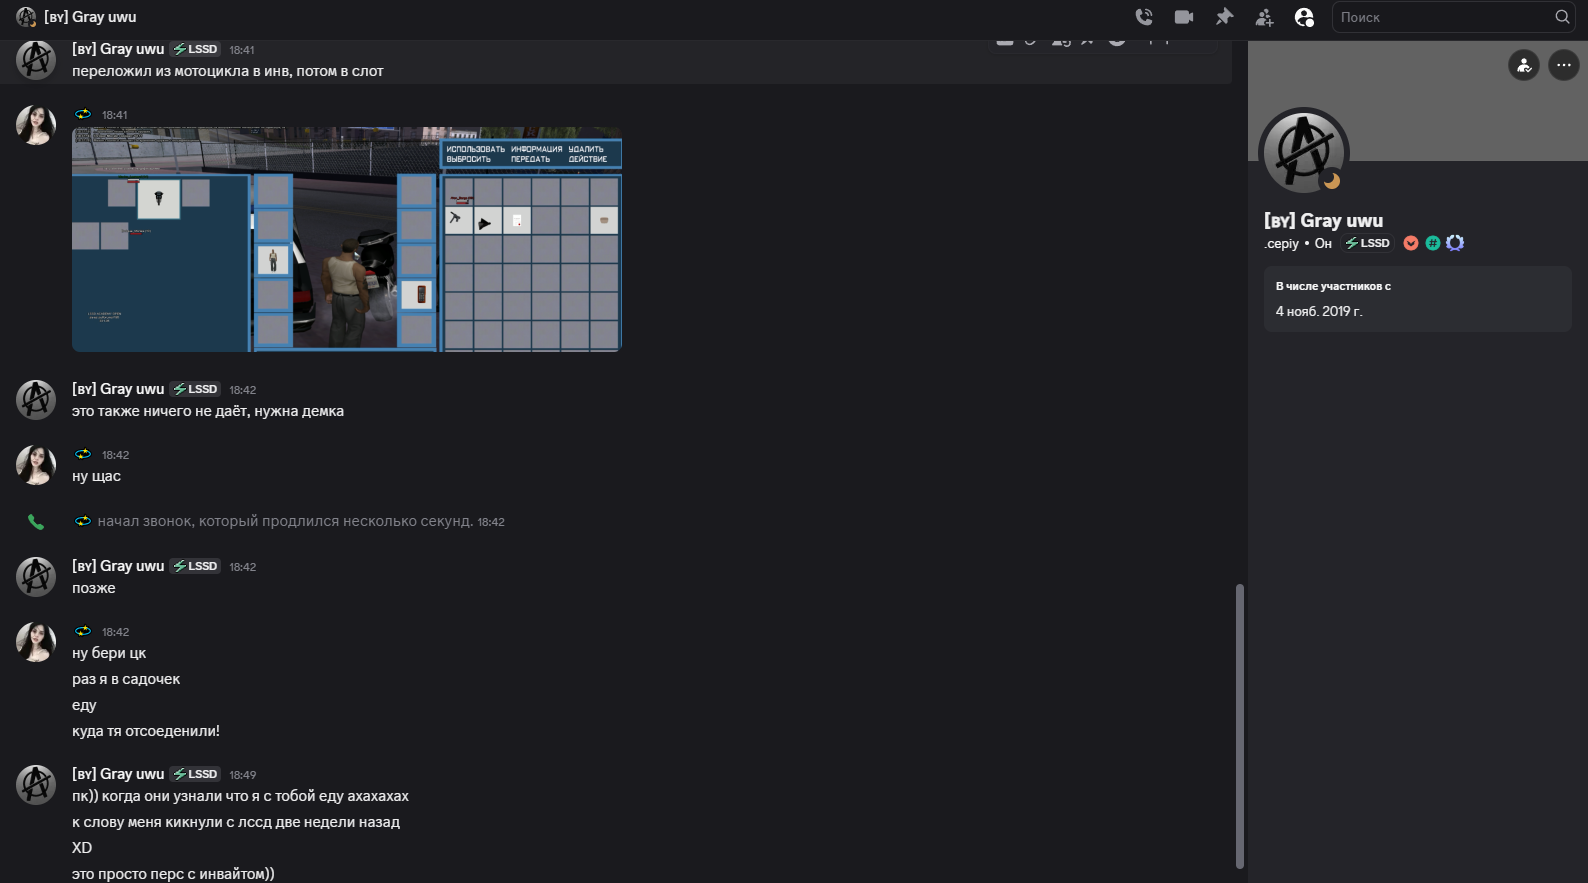Viewport: 1588px width, 883px height.
Task: Click the search field labeled Поиск
Action: coord(1440,17)
